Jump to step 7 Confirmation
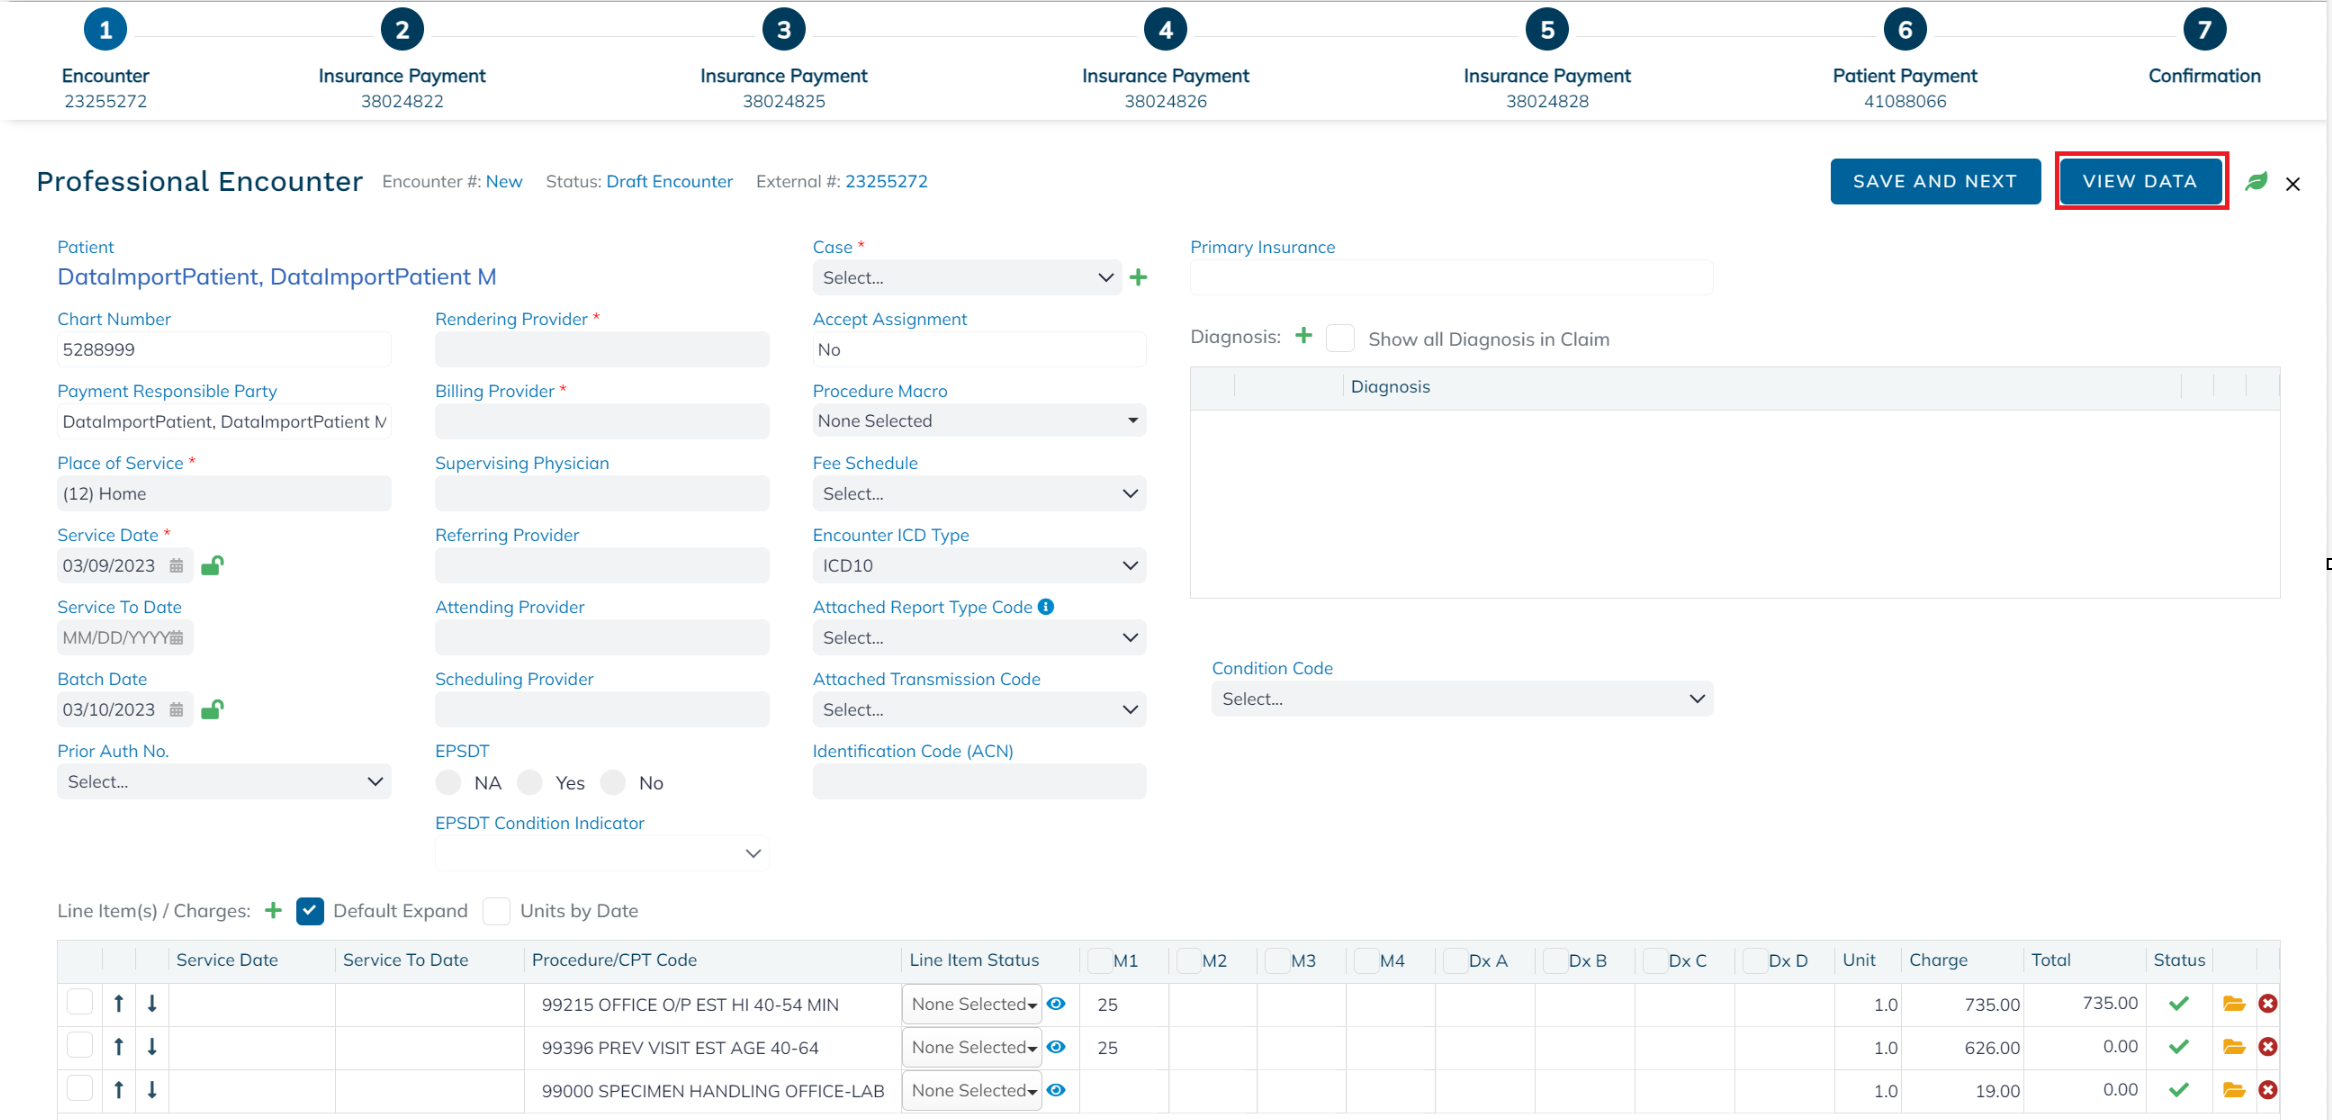Image resolution: width=2332 pixels, height=1120 pixels. tap(2203, 30)
